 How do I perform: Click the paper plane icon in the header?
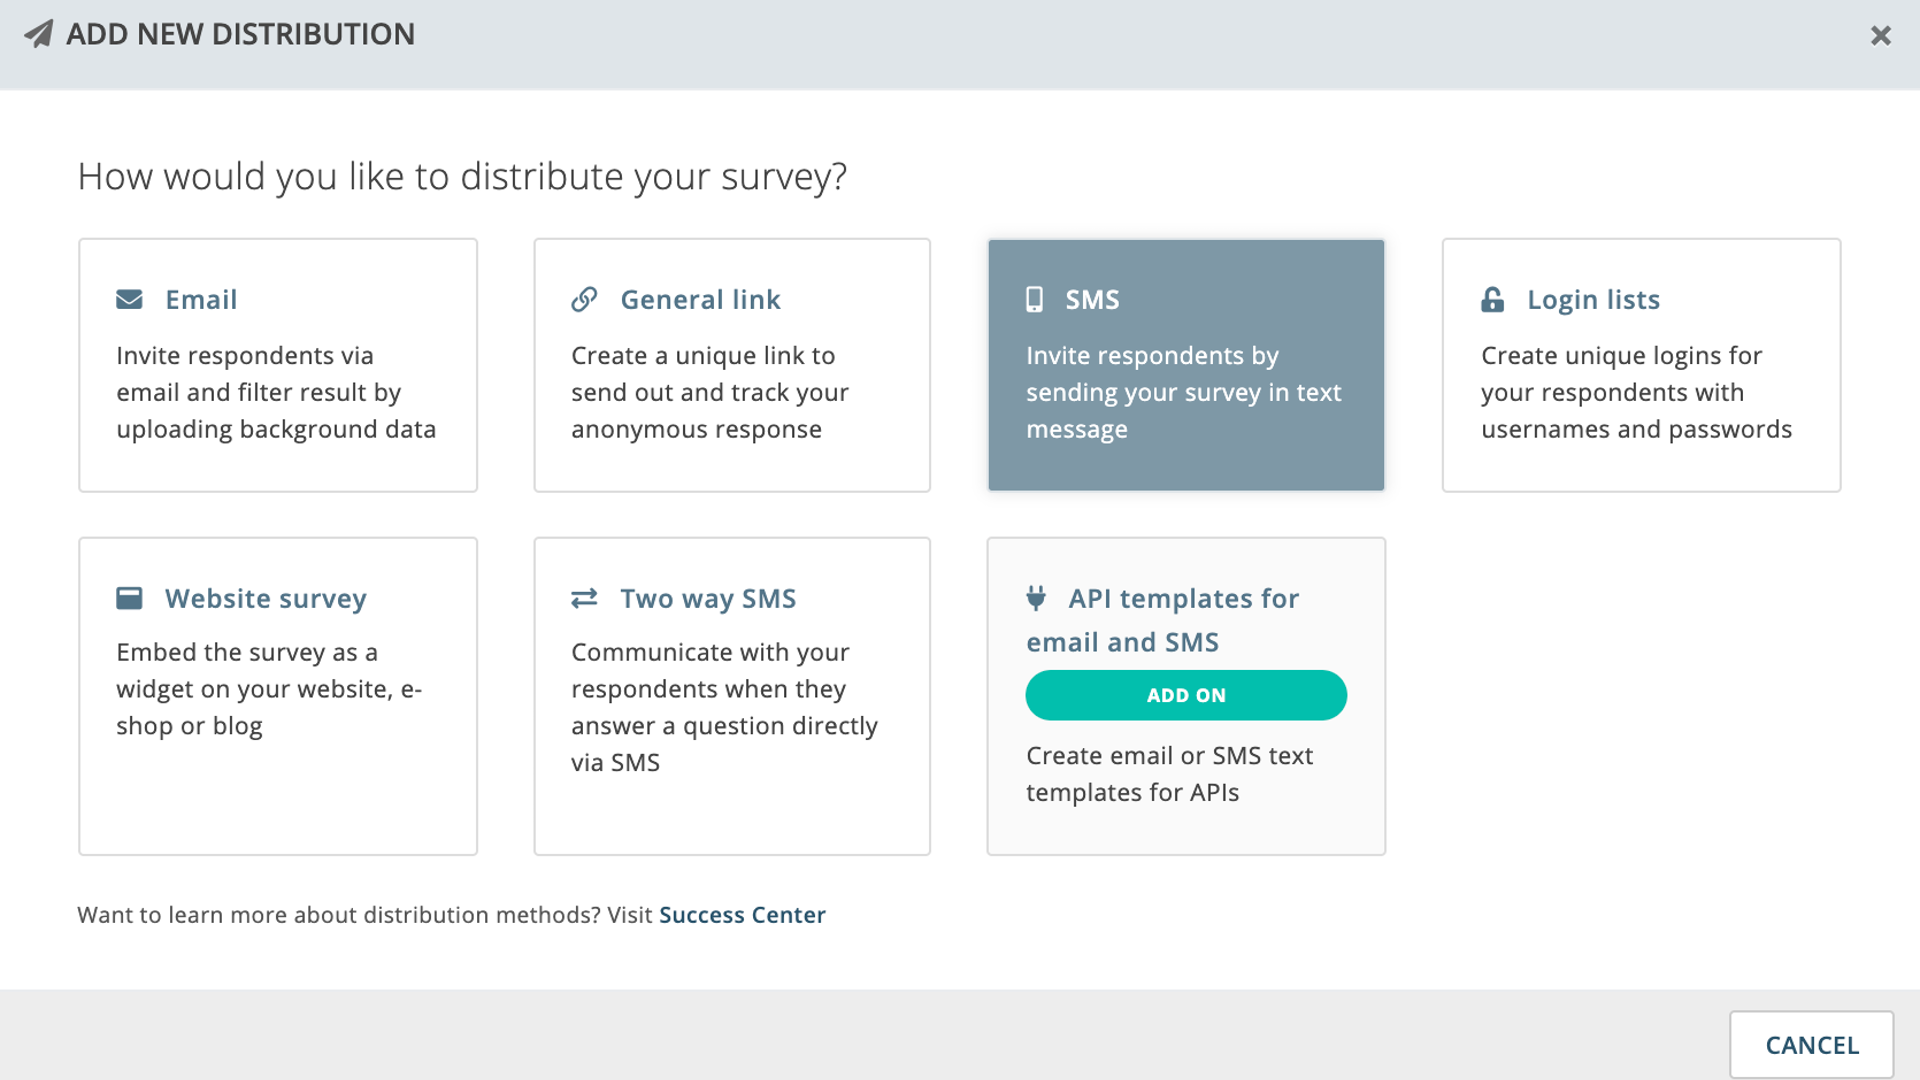pyautogui.click(x=38, y=34)
